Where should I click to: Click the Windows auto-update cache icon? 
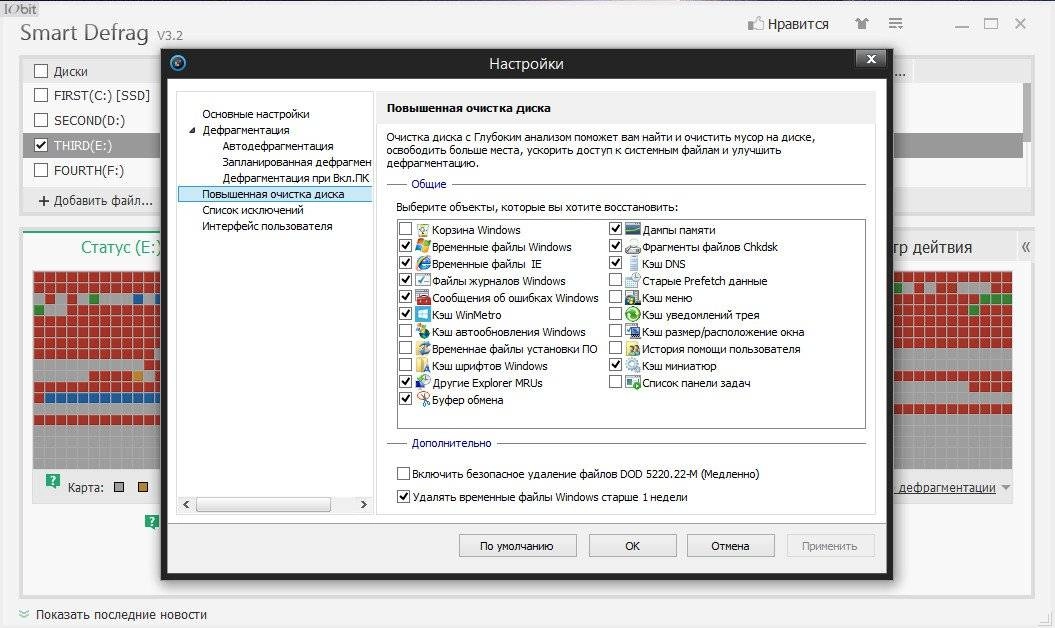tap(423, 332)
